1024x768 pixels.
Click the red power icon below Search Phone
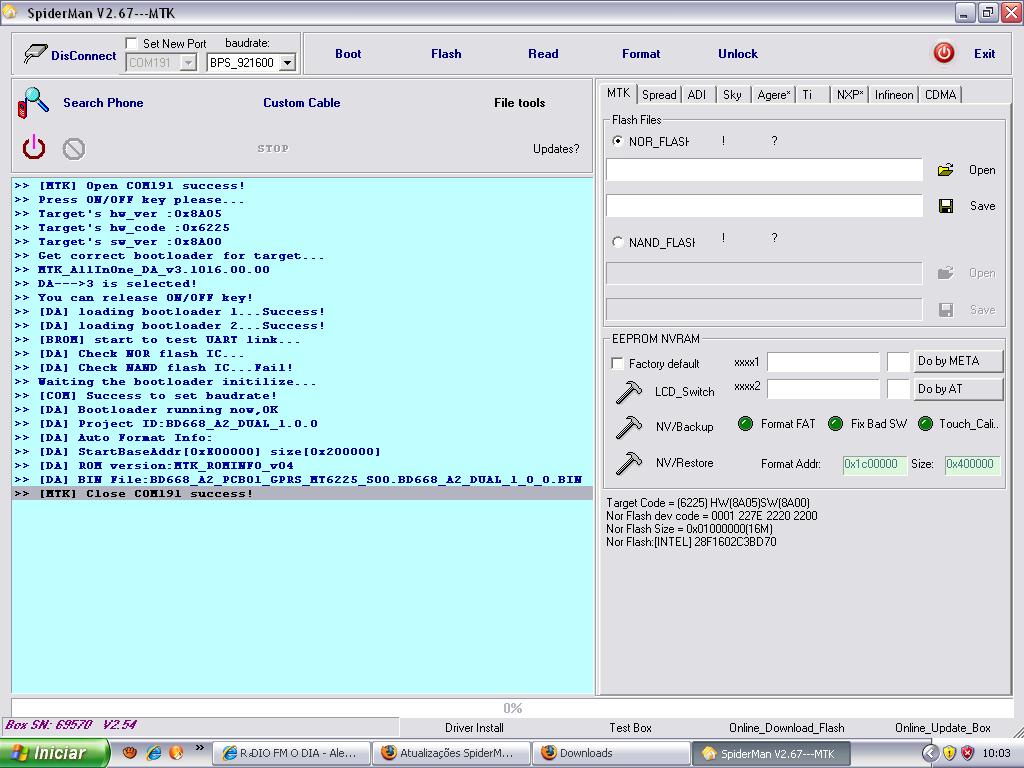(x=34, y=148)
